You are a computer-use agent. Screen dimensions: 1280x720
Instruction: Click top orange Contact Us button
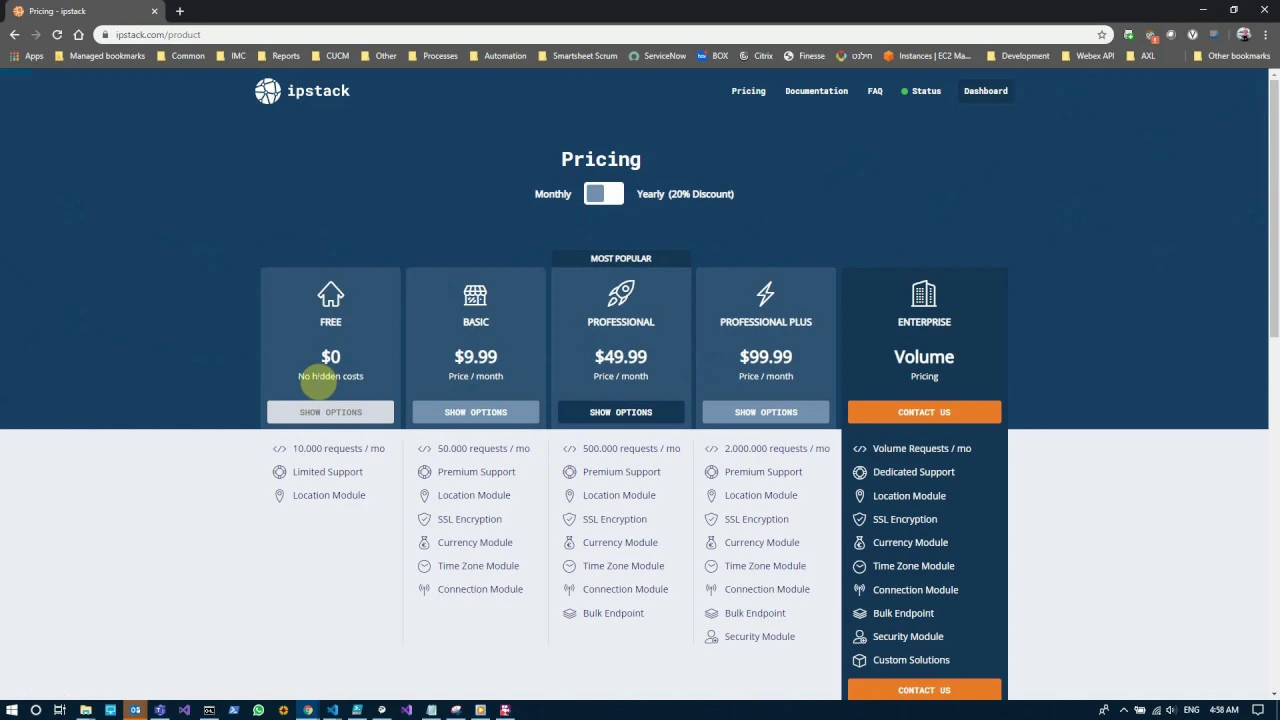924,412
